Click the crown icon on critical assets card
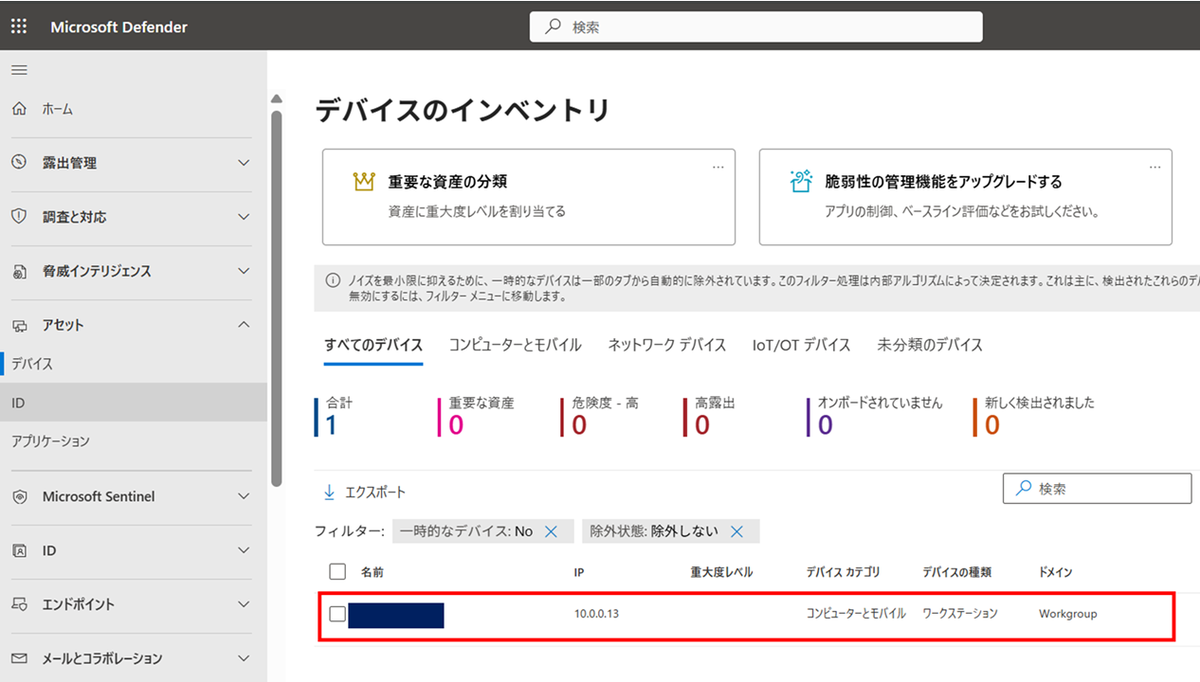Image resolution: width=1200 pixels, height=682 pixels. (363, 182)
